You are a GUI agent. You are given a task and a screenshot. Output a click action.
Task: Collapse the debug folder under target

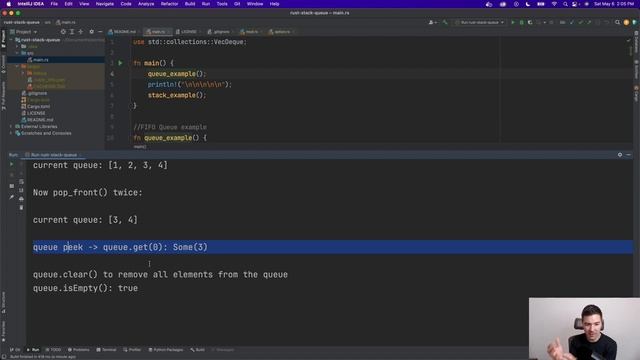point(23,73)
